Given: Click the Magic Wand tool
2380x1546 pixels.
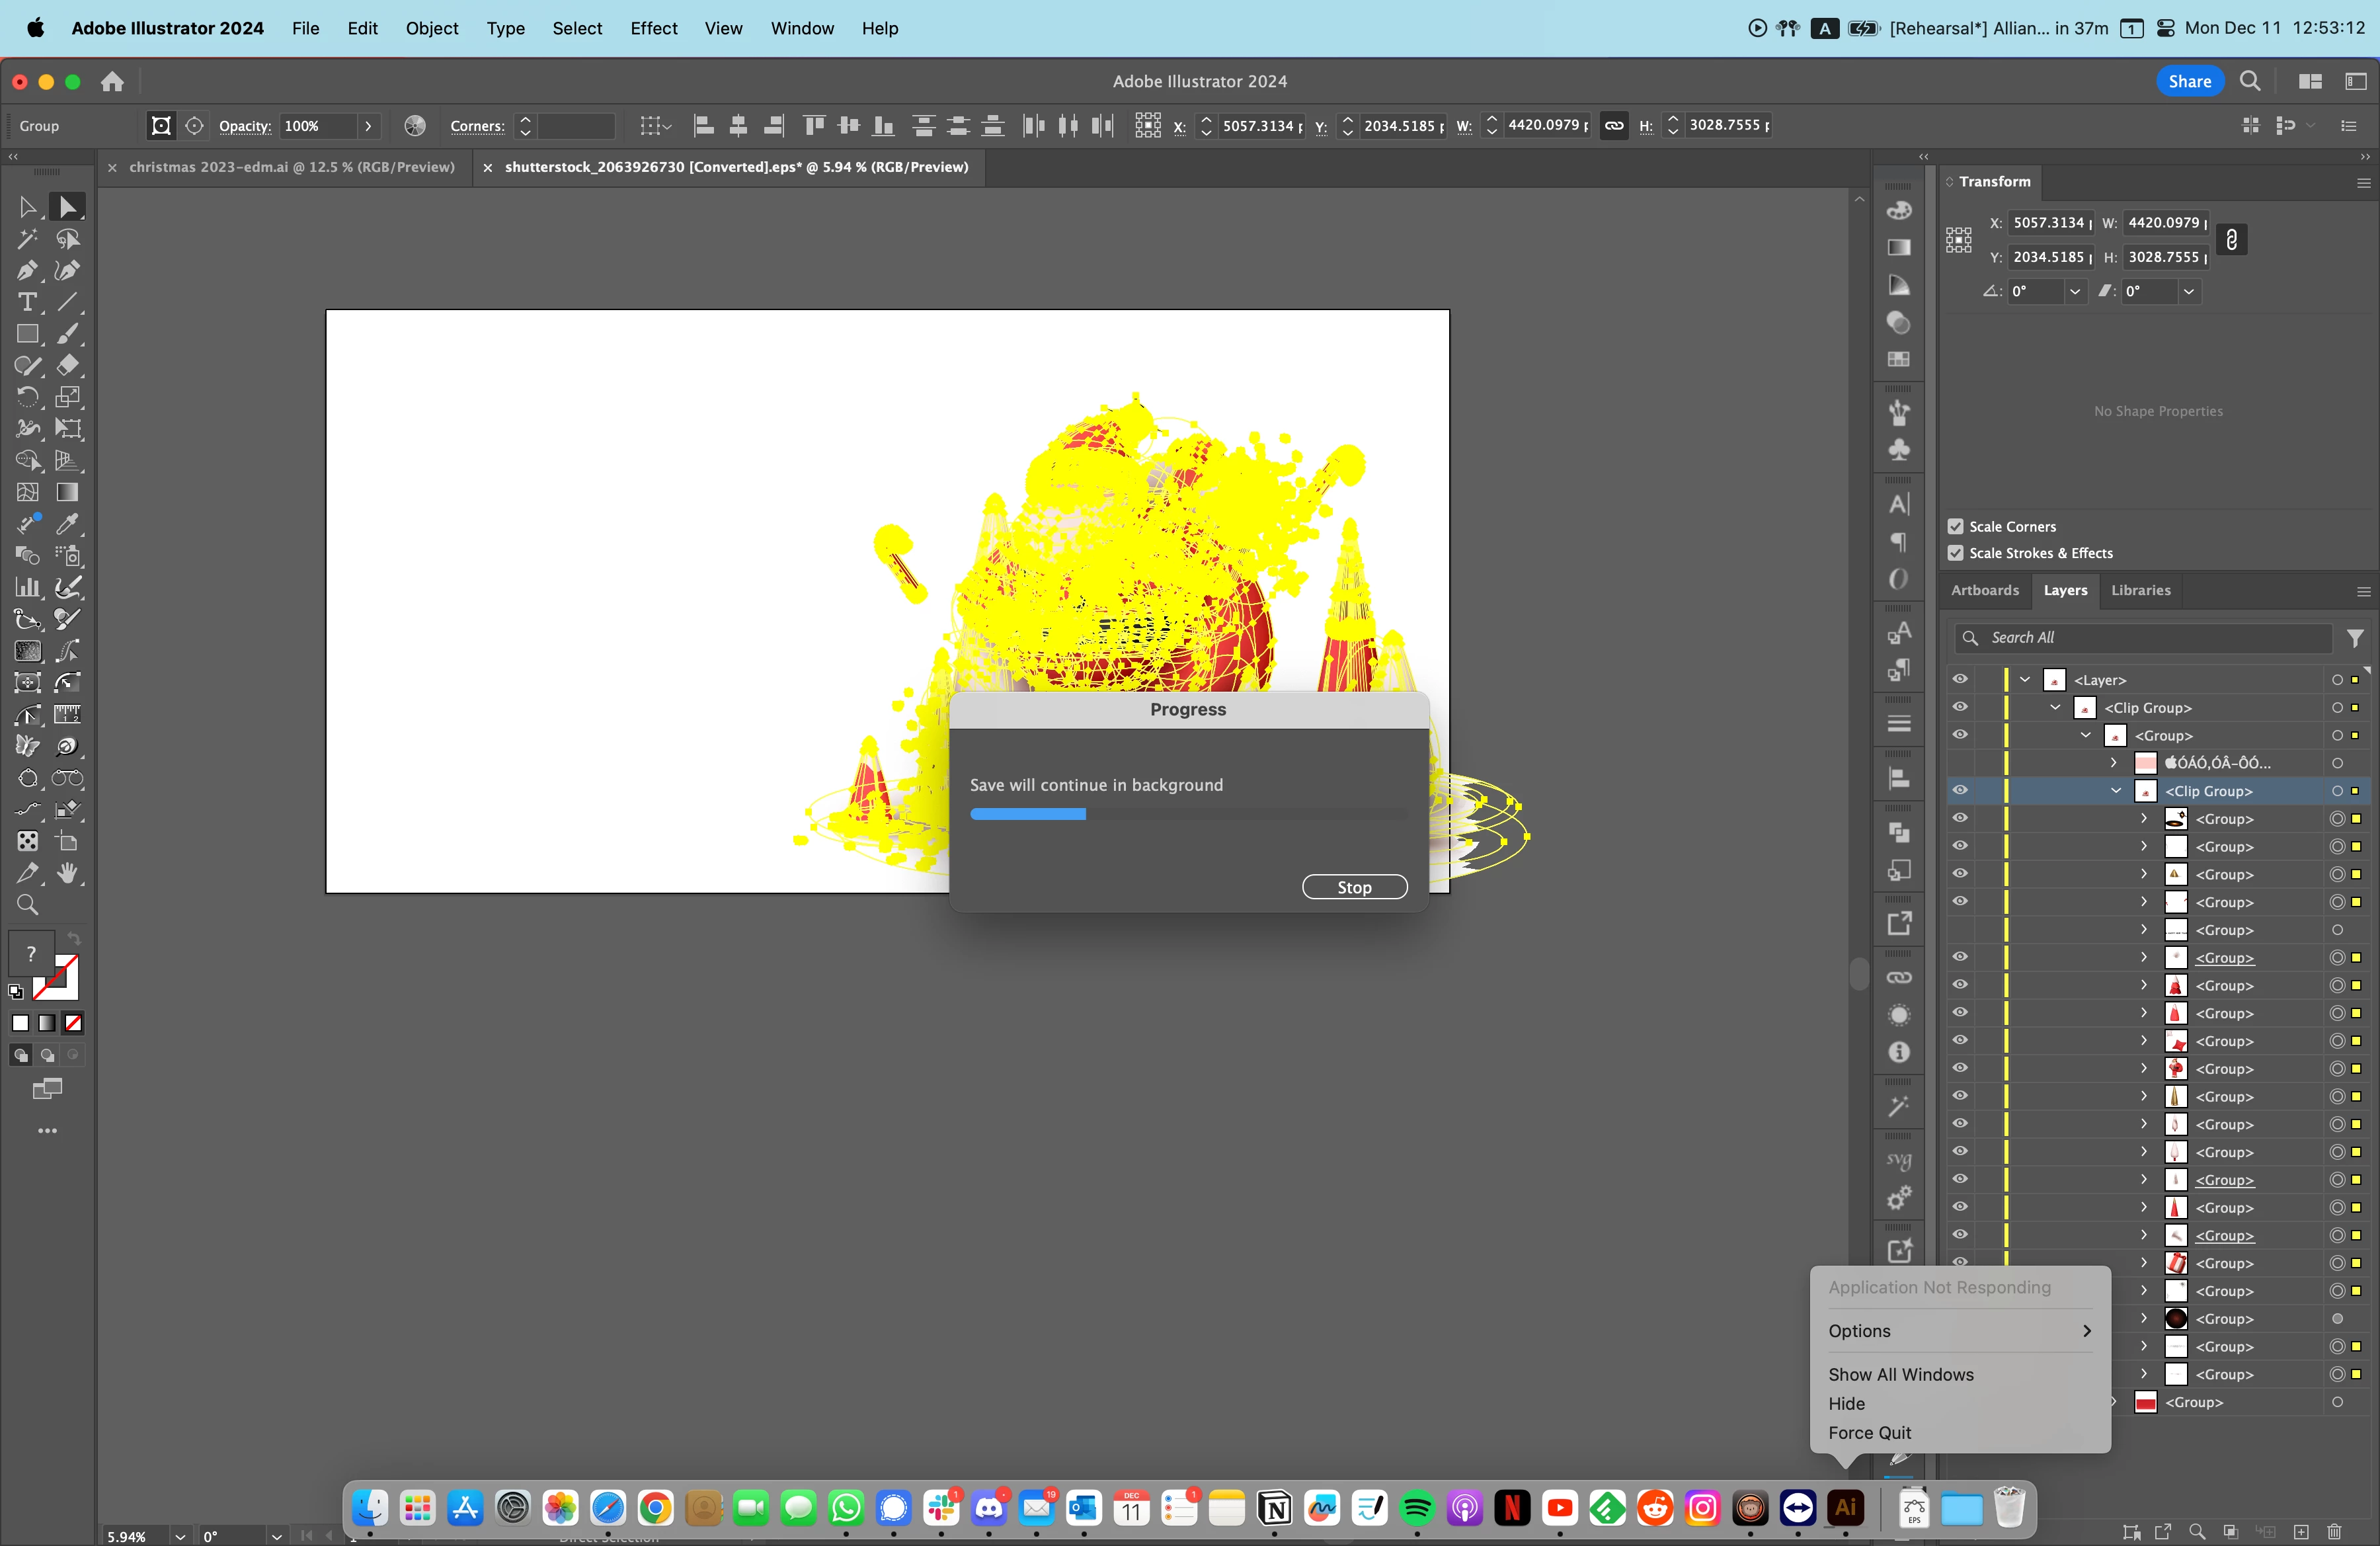Looking at the screenshot, I should [x=27, y=239].
